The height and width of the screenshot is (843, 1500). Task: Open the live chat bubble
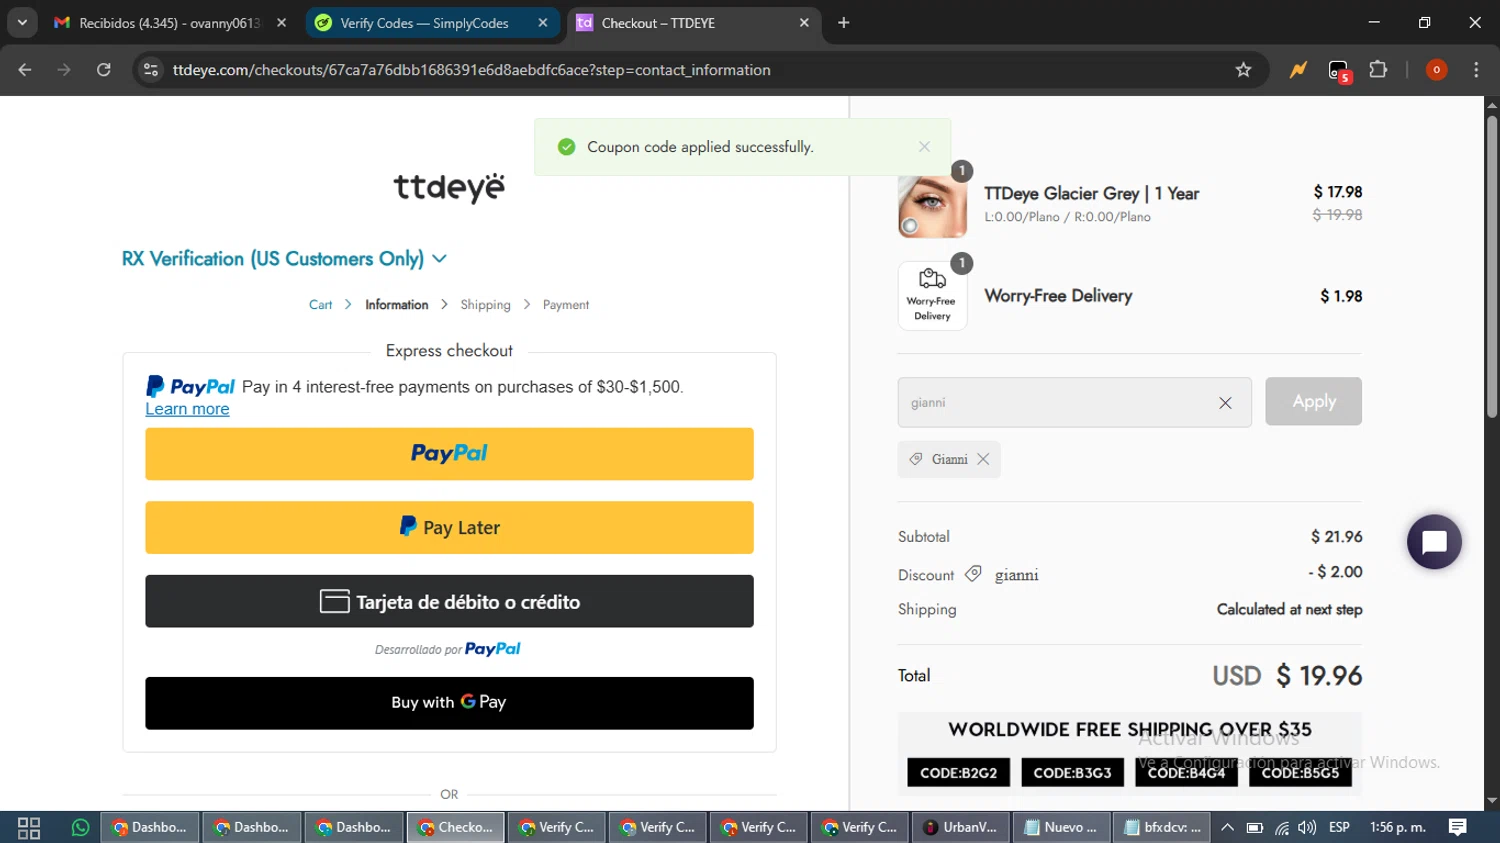click(x=1434, y=542)
